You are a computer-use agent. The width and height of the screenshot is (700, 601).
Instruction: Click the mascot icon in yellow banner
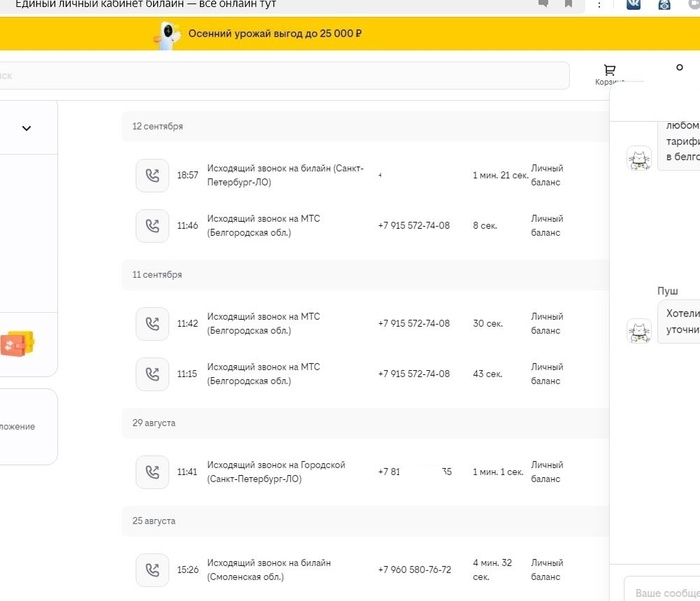click(168, 35)
